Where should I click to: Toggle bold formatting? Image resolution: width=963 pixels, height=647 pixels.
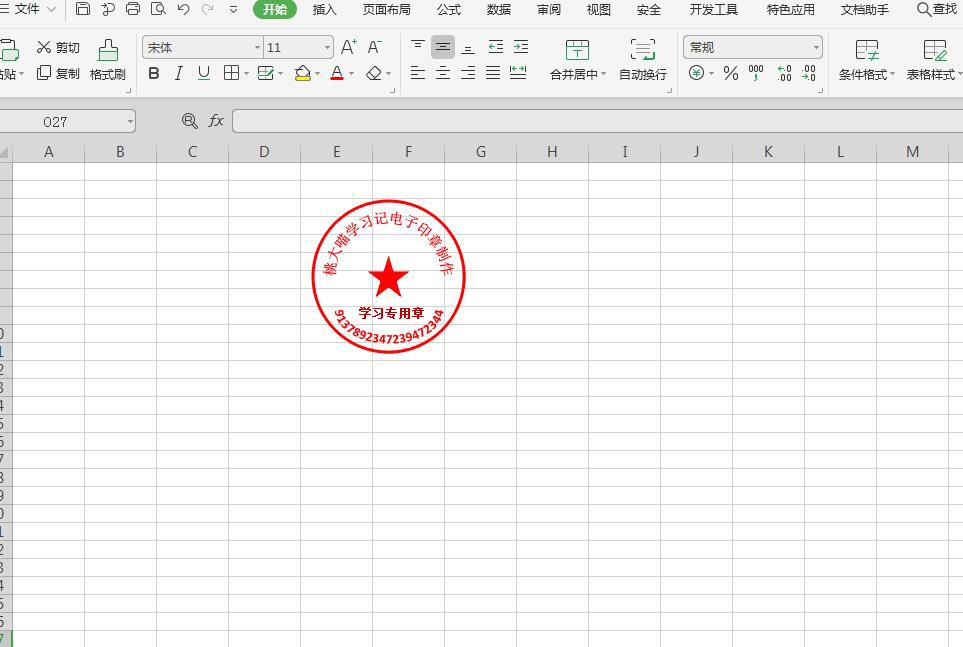tap(154, 73)
